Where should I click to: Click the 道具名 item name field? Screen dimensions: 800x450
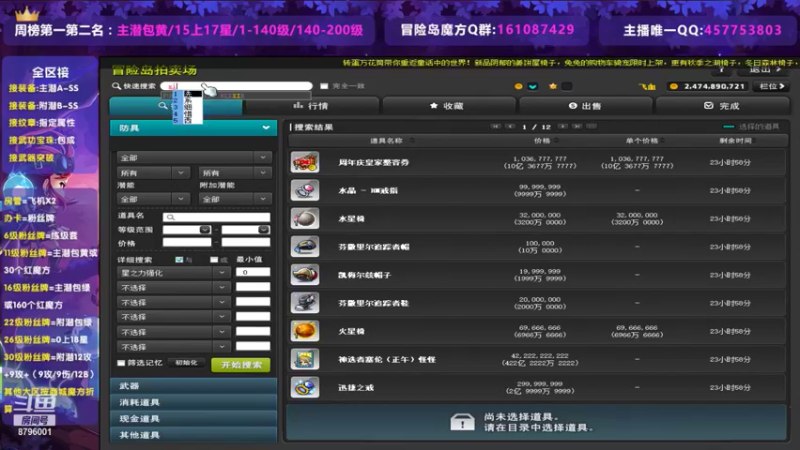click(216, 217)
